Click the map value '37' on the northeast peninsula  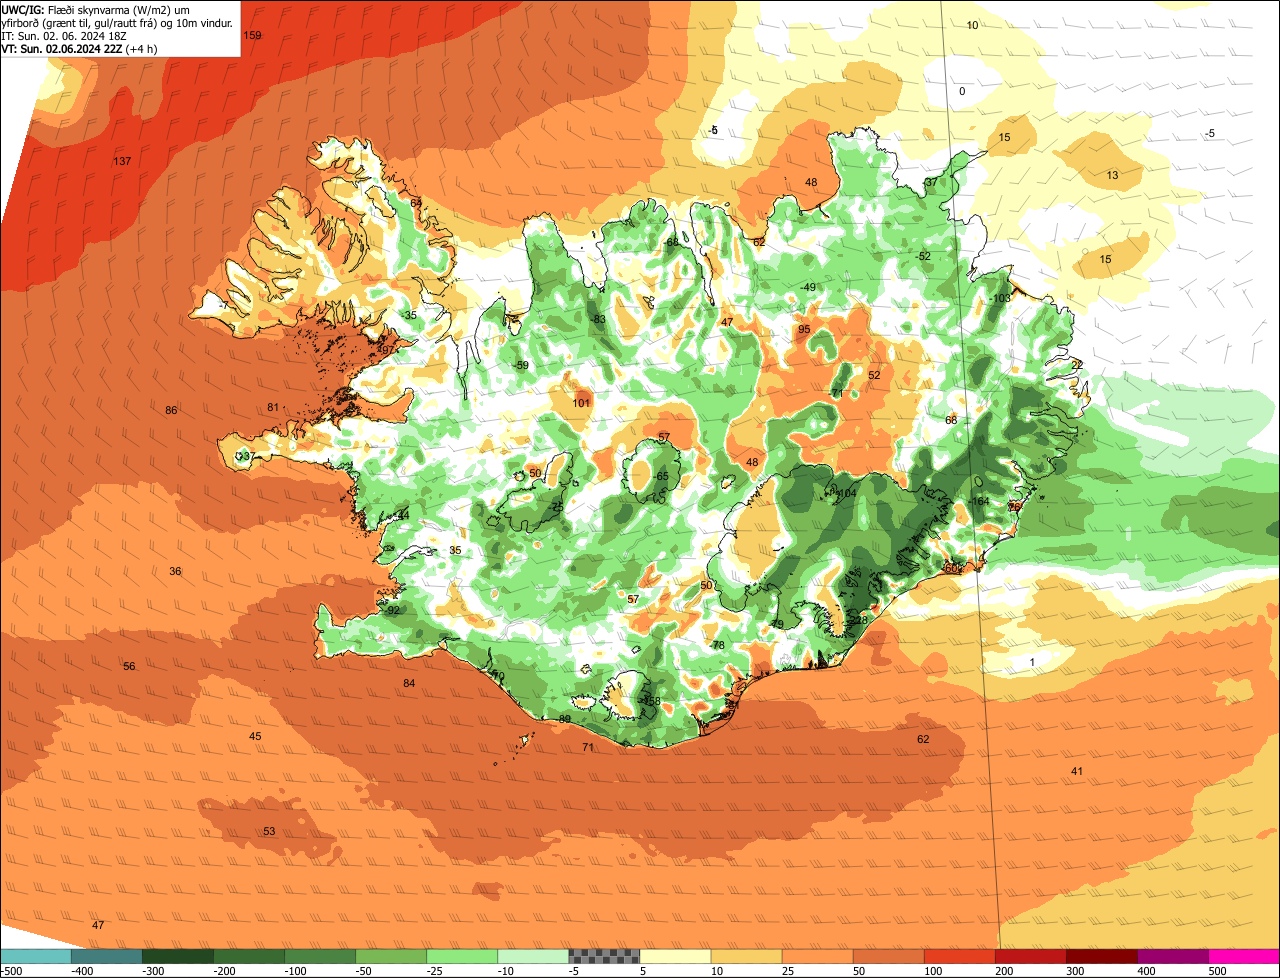931,183
